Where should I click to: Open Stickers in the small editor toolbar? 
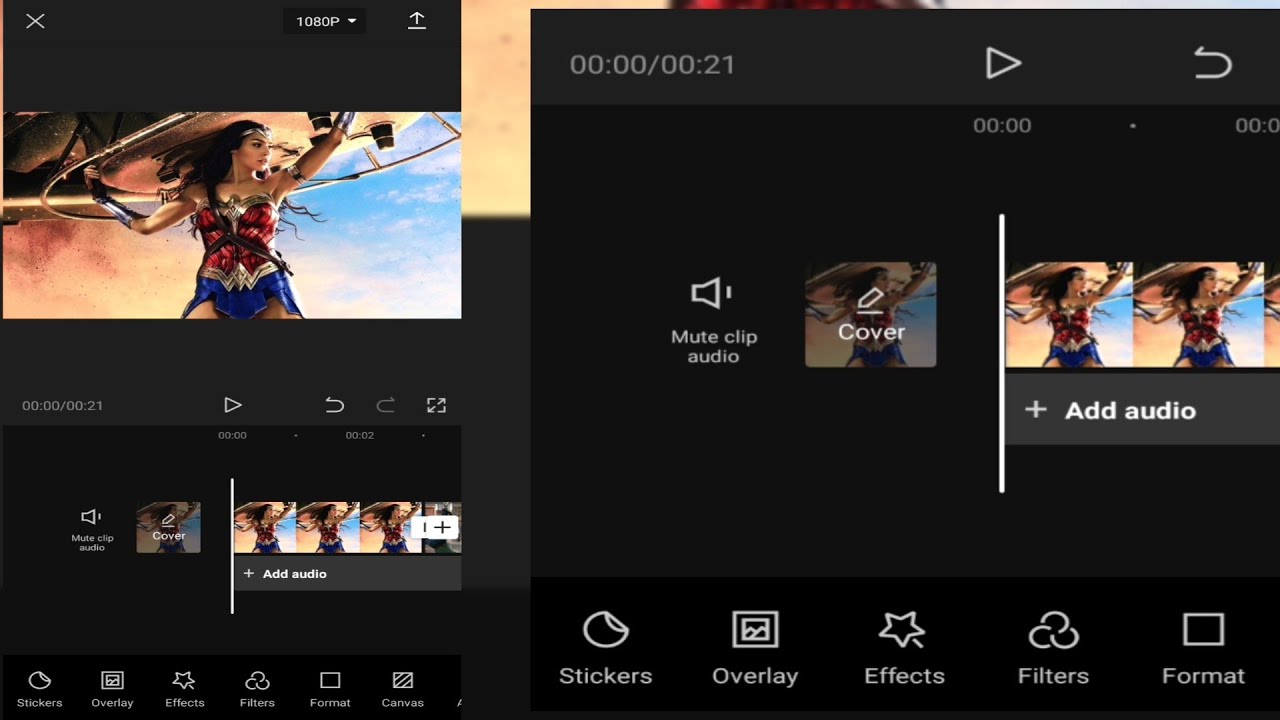[40, 689]
